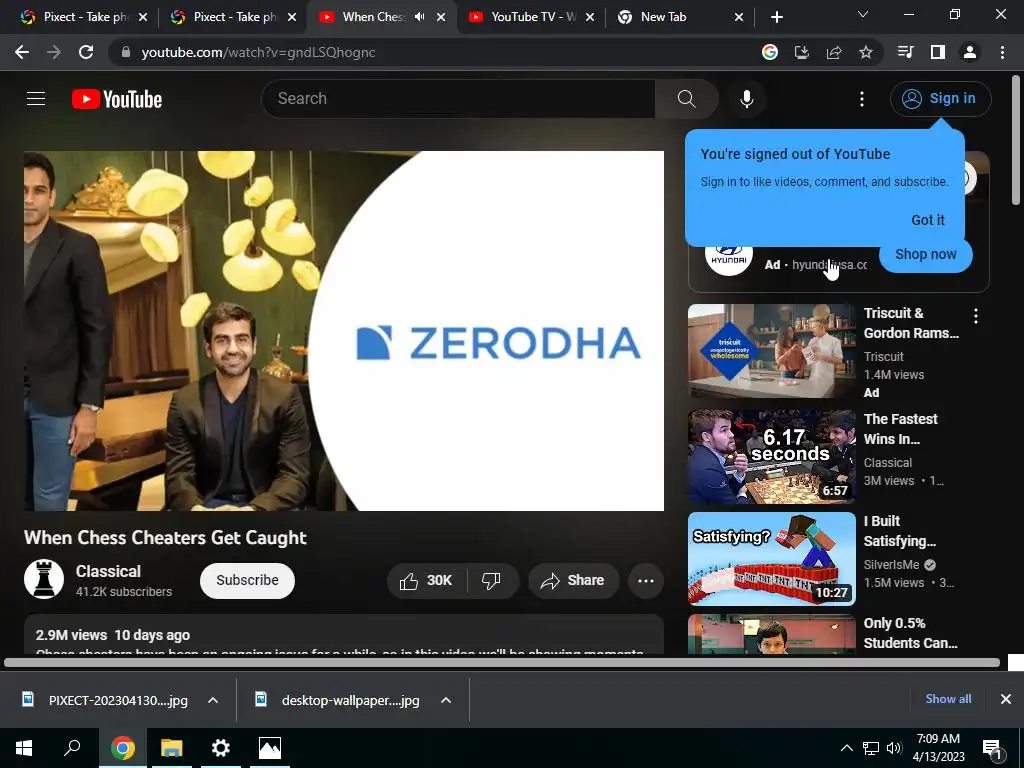Click the Sign in button
This screenshot has width=1024, height=768.
coord(940,99)
